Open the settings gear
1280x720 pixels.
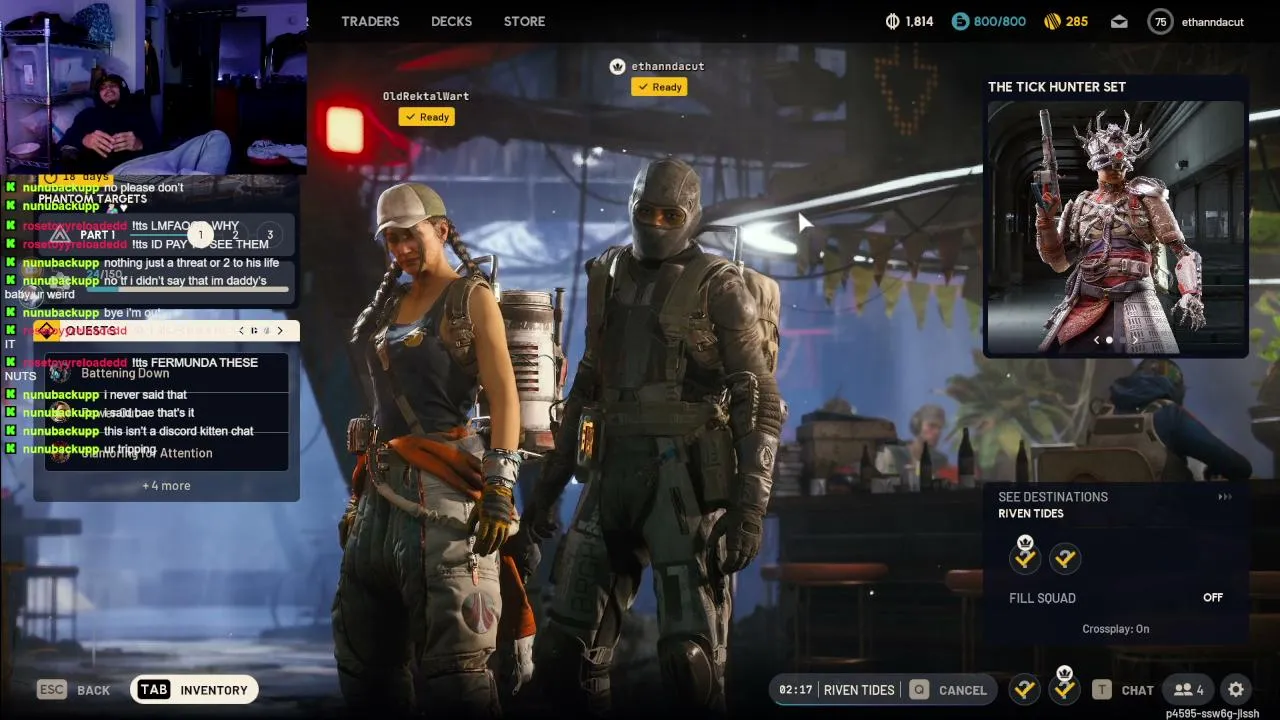(1236, 690)
